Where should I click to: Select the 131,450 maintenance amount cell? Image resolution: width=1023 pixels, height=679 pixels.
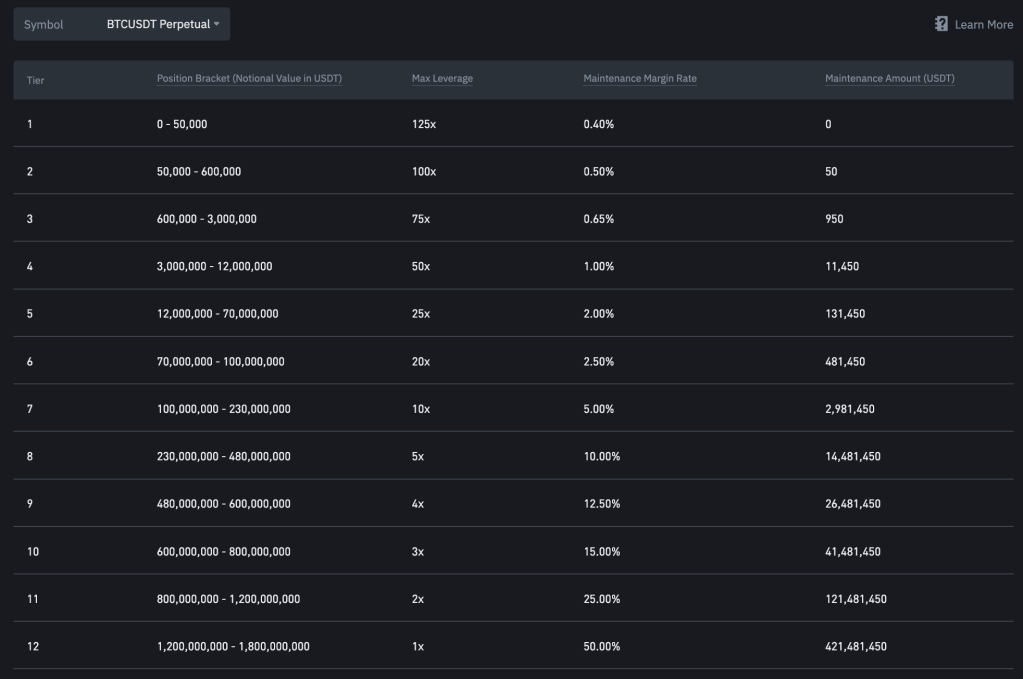845,314
